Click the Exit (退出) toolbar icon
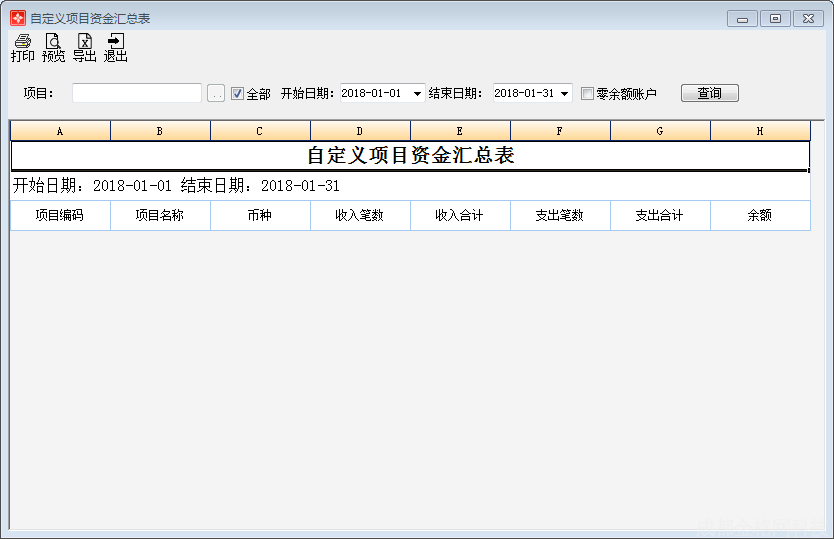The width and height of the screenshot is (834, 539). click(x=115, y=47)
